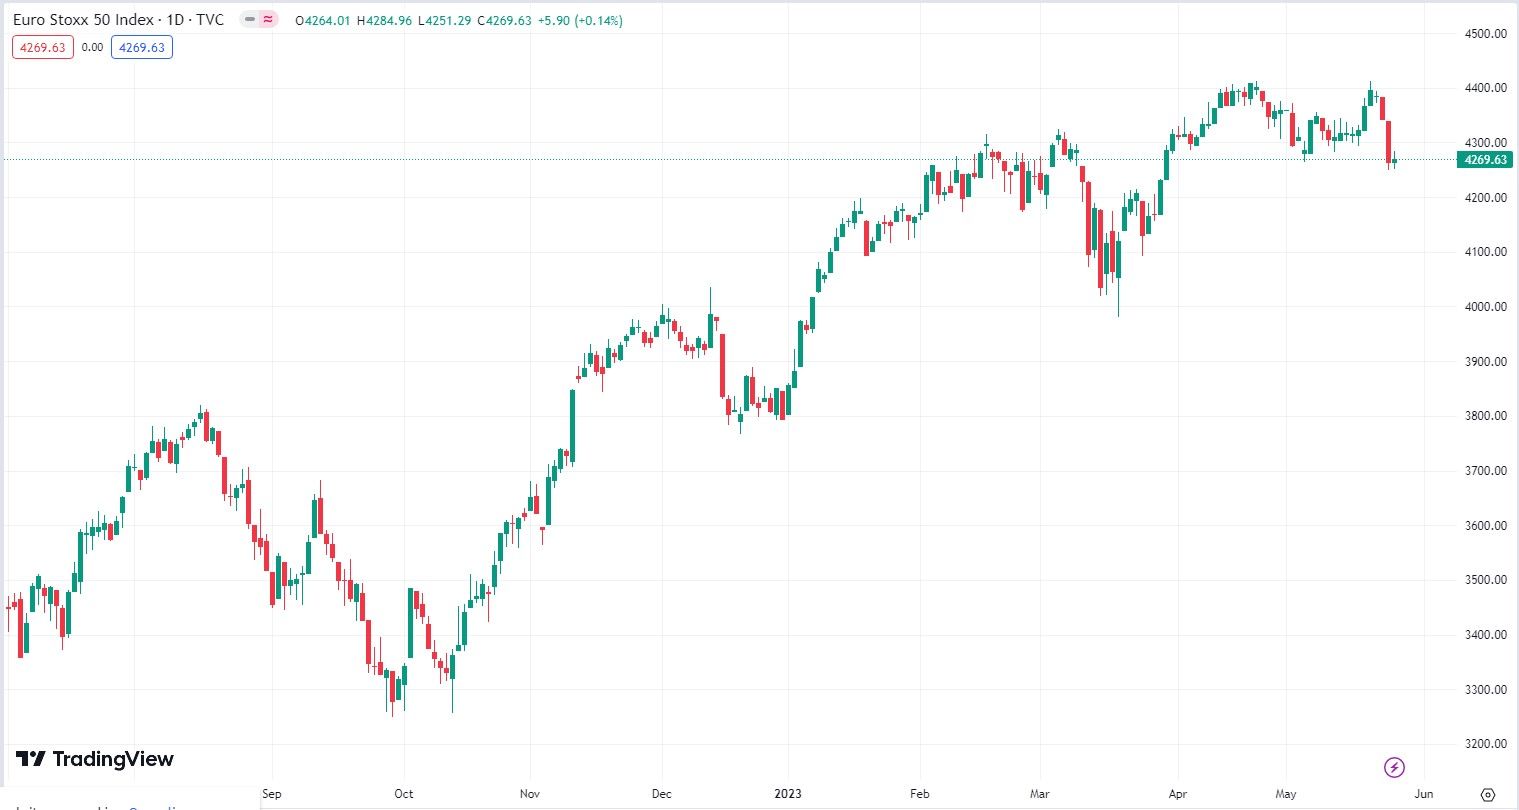Click the open value O4264.01 in legend
Image resolution: width=1519 pixels, height=810 pixels.
point(324,20)
